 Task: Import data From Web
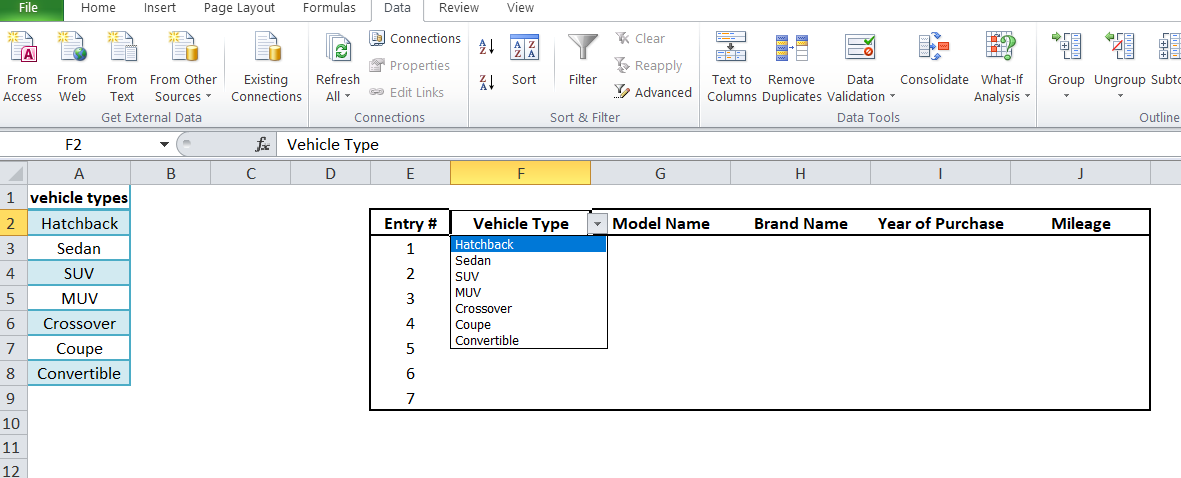[72, 67]
